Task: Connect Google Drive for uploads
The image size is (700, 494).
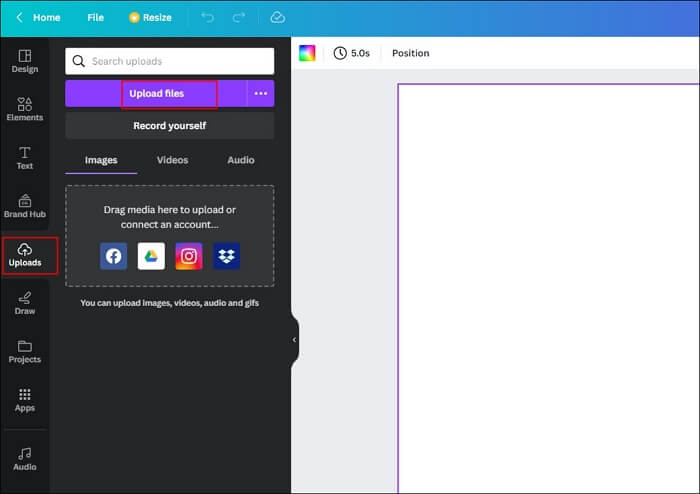Action: (x=151, y=256)
